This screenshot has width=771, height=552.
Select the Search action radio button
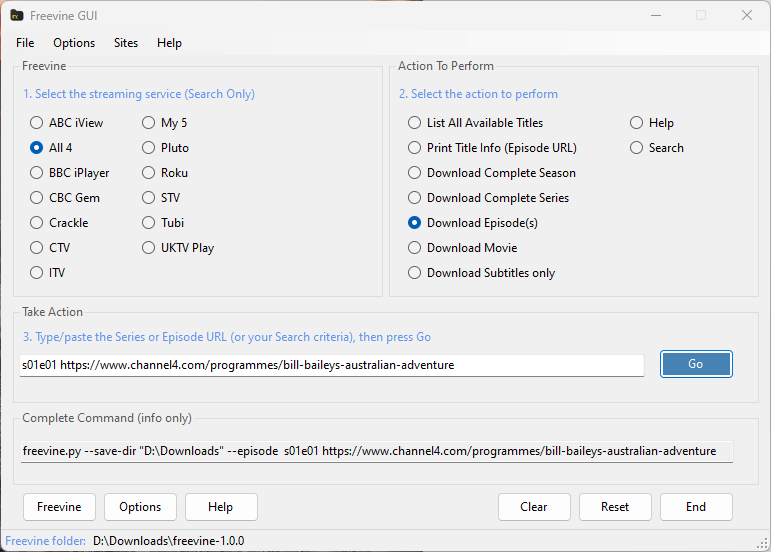(x=637, y=148)
